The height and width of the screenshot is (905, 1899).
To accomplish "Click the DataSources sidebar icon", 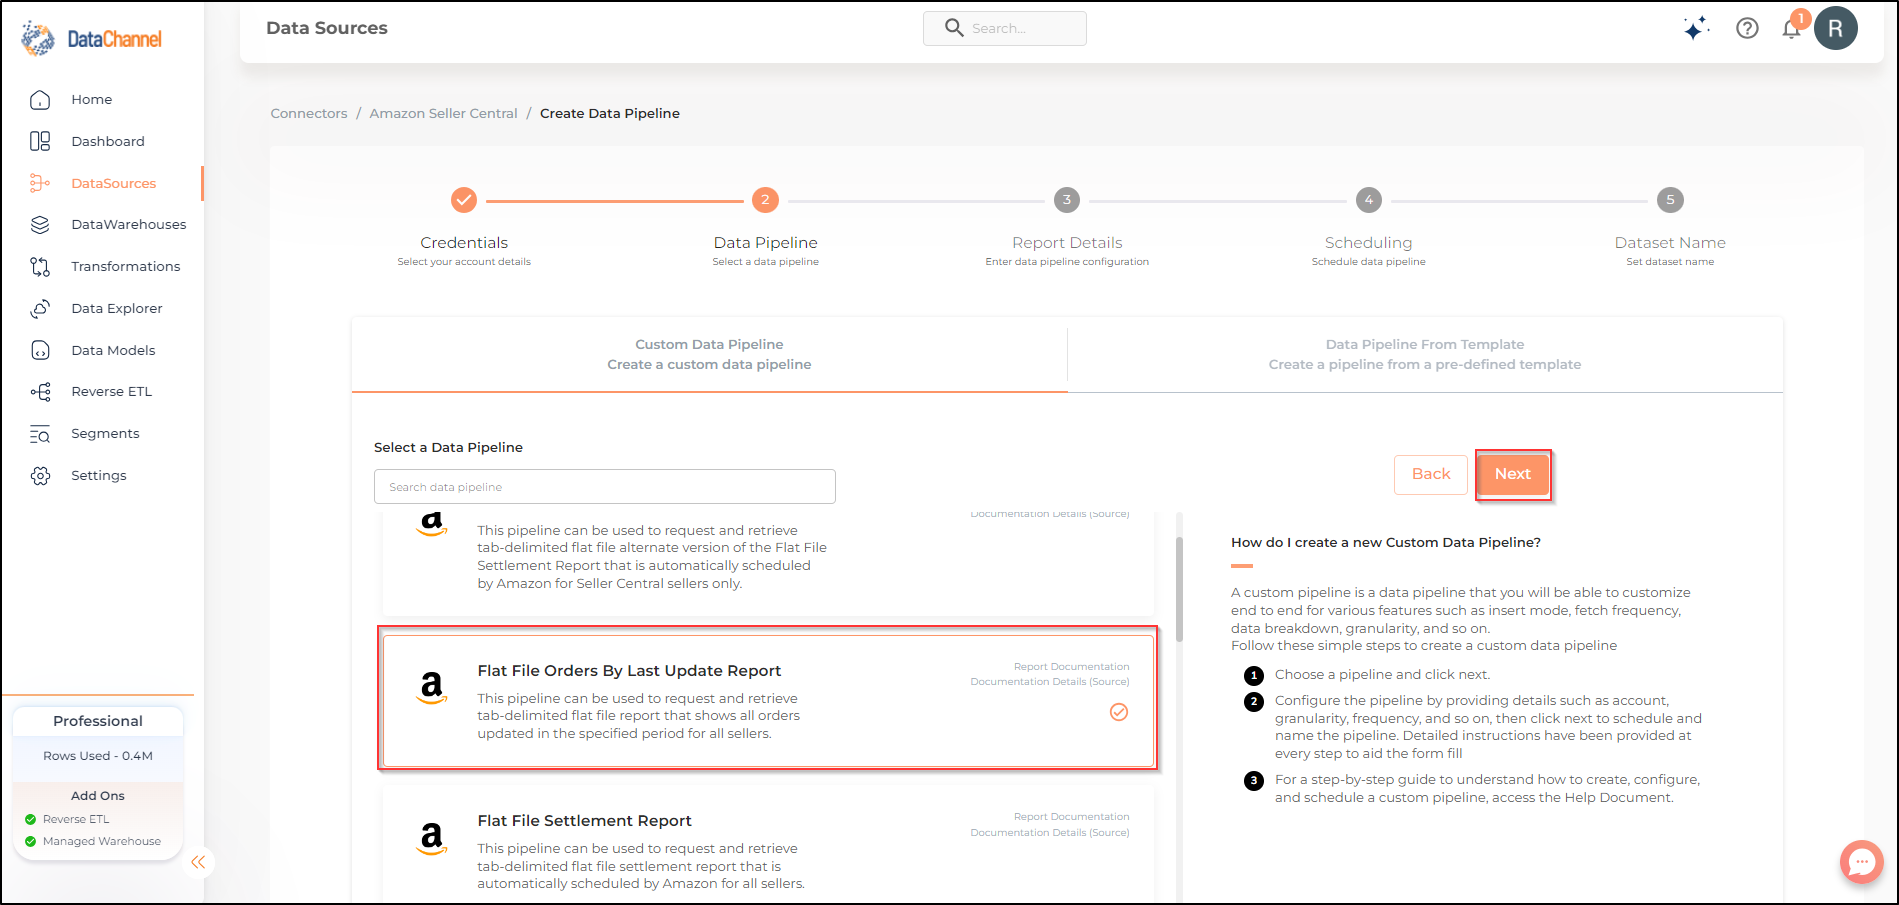I will pos(40,184).
